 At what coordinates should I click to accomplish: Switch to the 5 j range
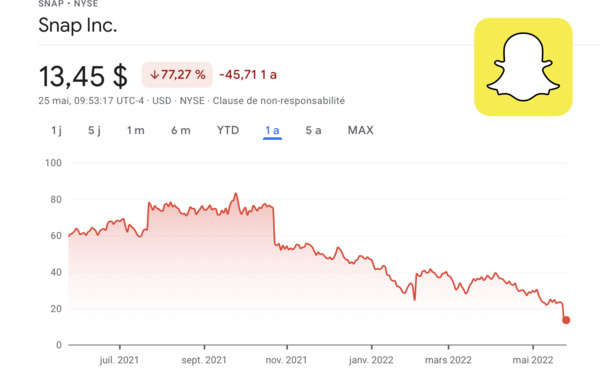coord(95,131)
